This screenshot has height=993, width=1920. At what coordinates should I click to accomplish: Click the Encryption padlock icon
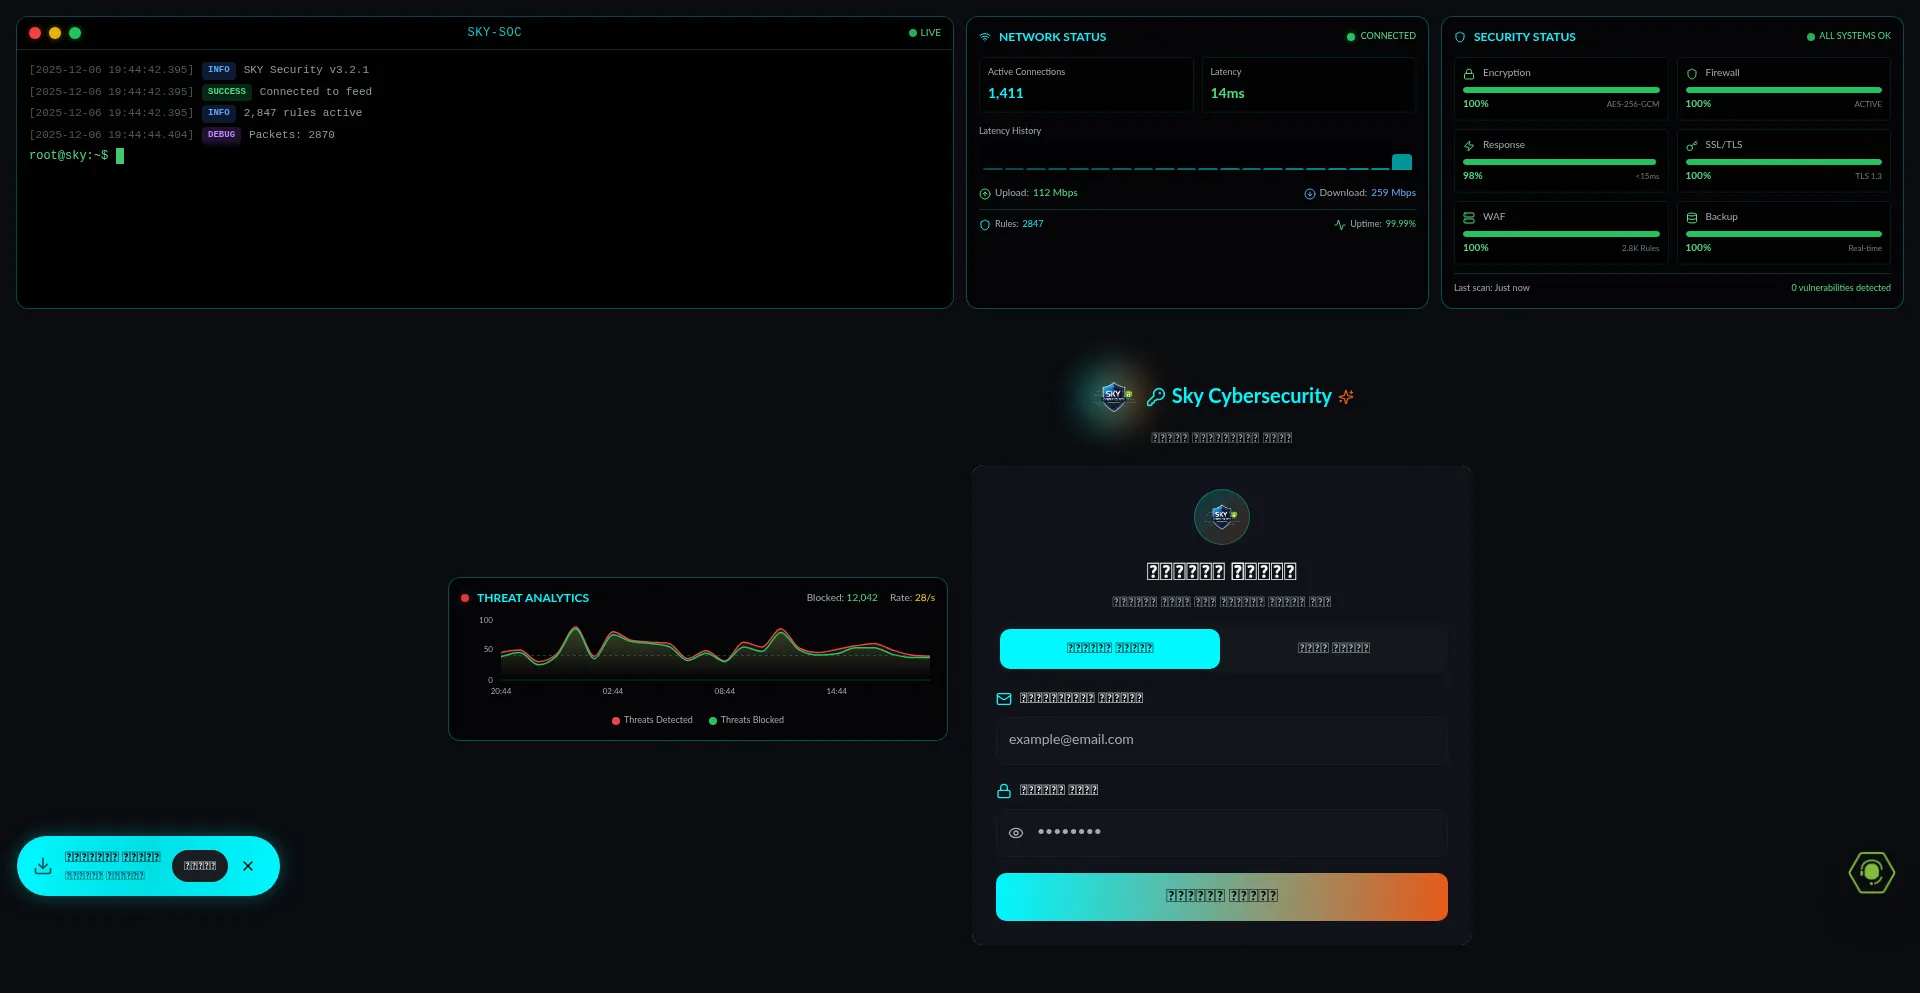[1469, 72]
